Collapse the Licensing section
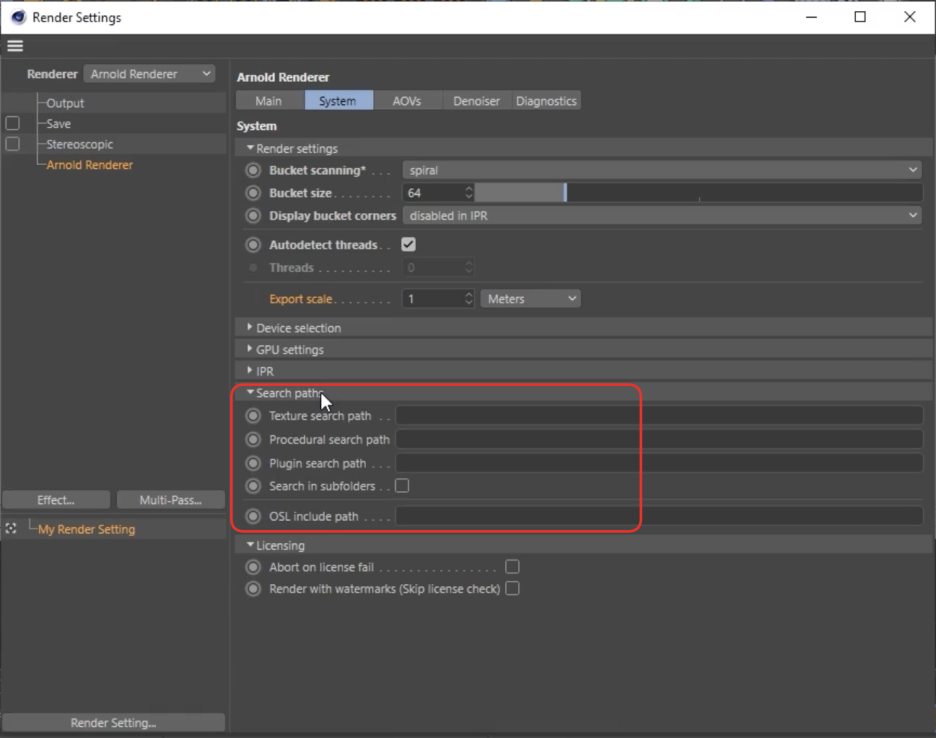This screenshot has height=738, width=936. coord(250,545)
